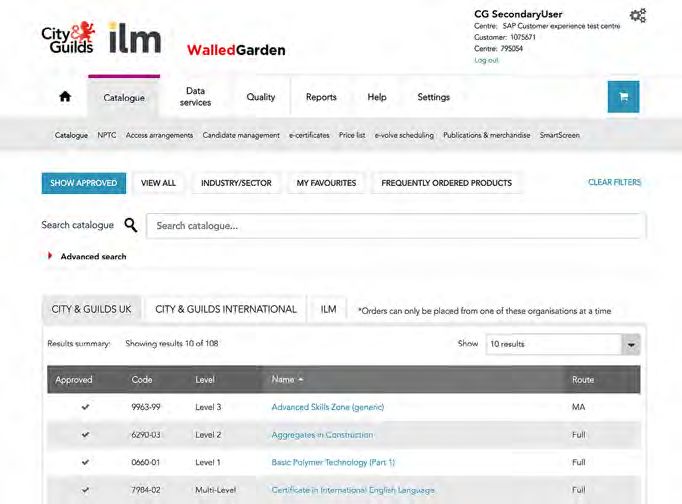Open Price list submenu item
Viewport: 682px width, 504px height.
(352, 135)
